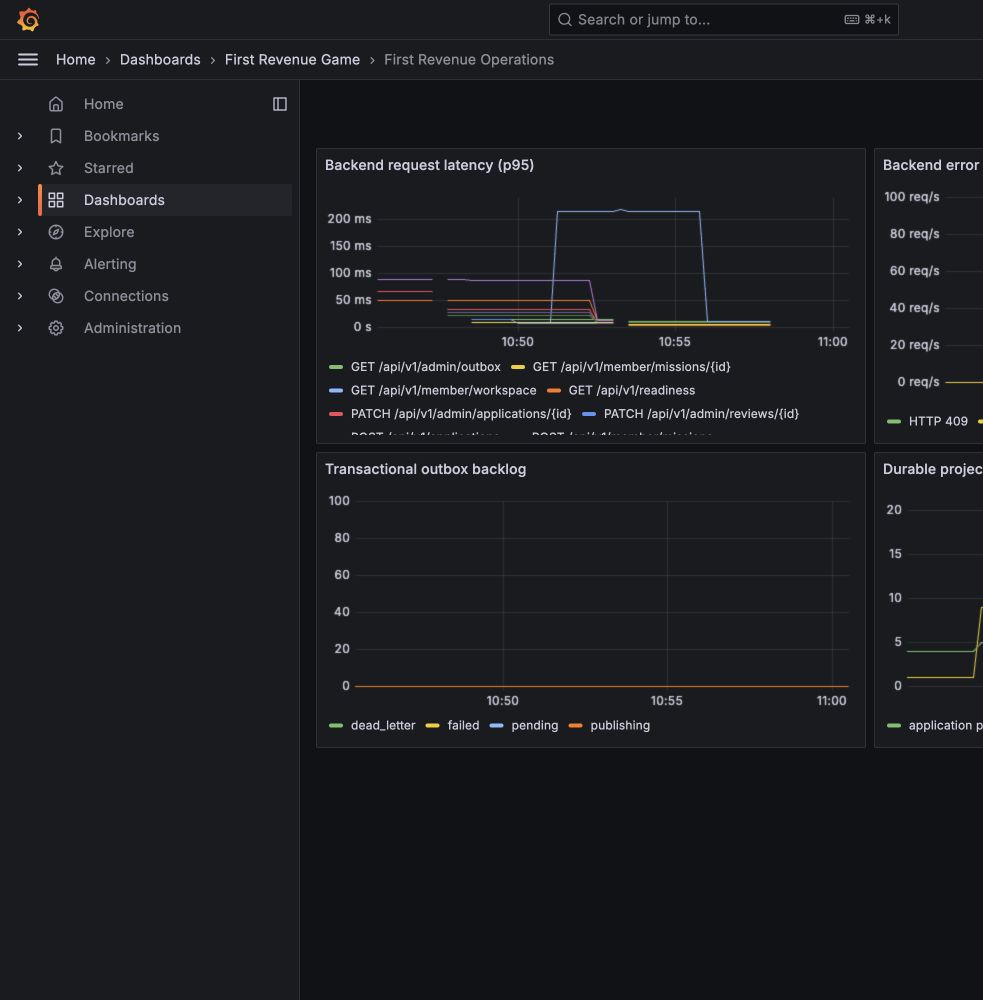Toggle GET /api/v1/readiness legend series

[x=632, y=390]
